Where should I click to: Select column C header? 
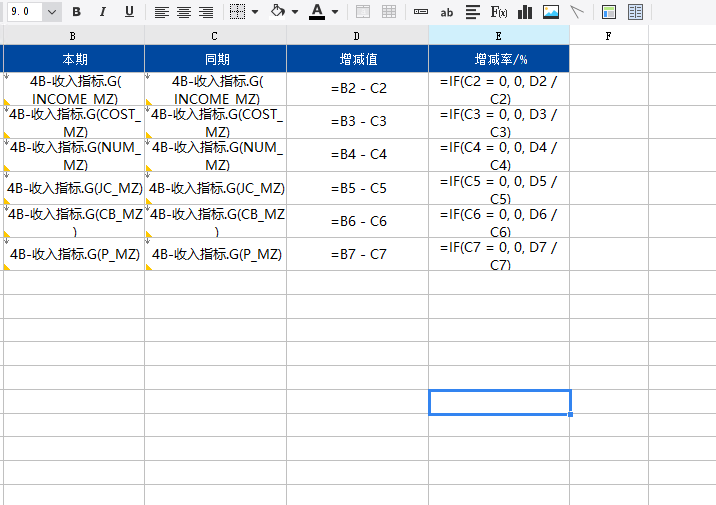216,36
